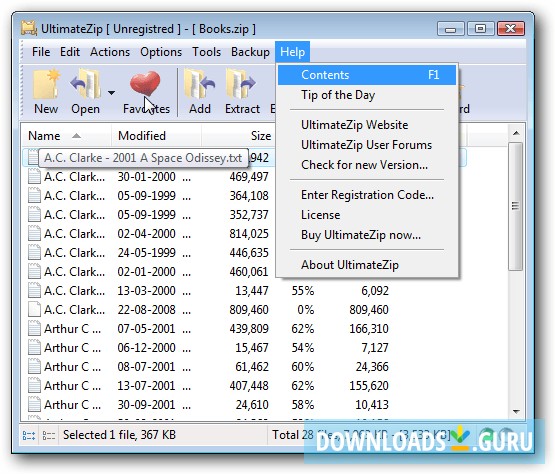Open the Options menu
This screenshot has height=474, width=555.
click(x=161, y=52)
